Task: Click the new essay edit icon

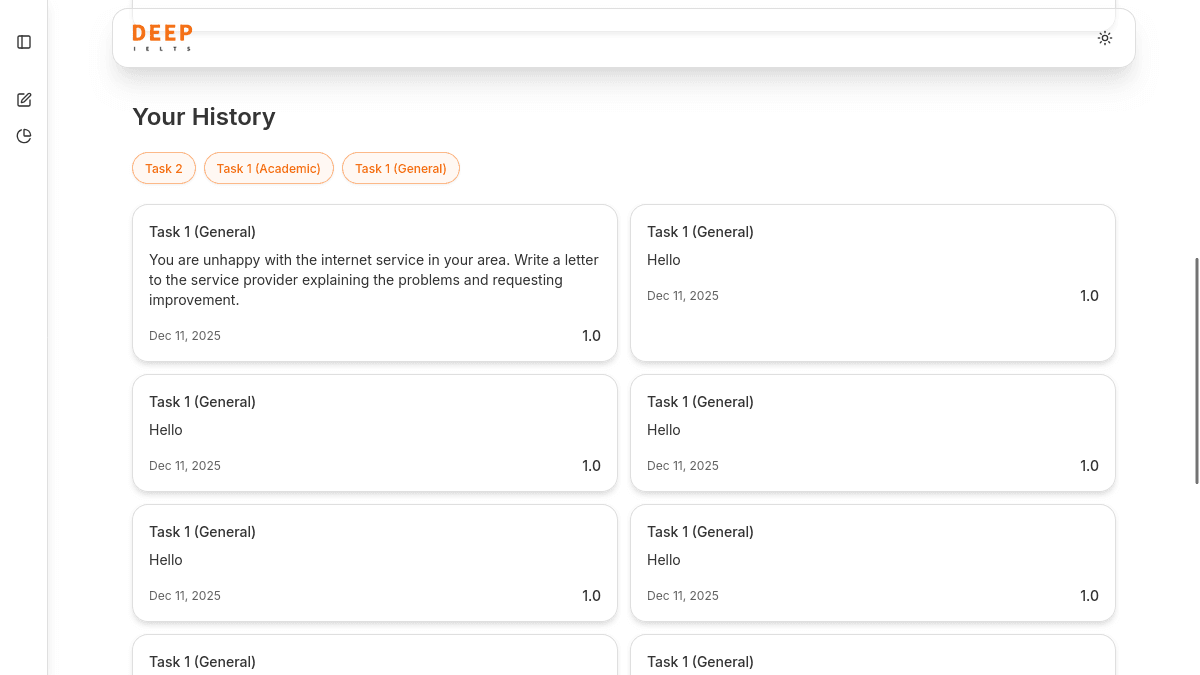Action: click(x=24, y=100)
